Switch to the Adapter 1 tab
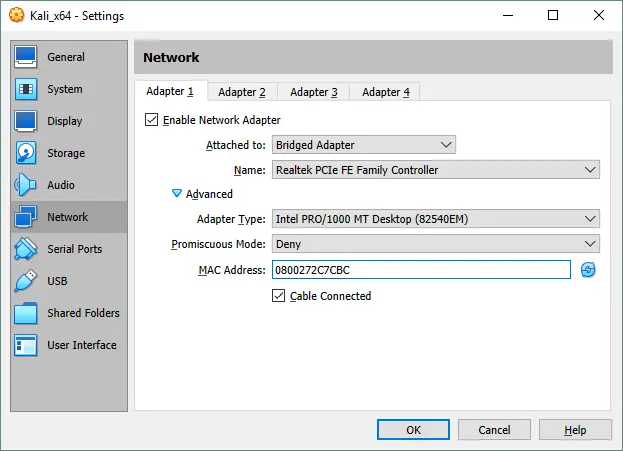Viewport: 623px width, 451px height. (170, 91)
